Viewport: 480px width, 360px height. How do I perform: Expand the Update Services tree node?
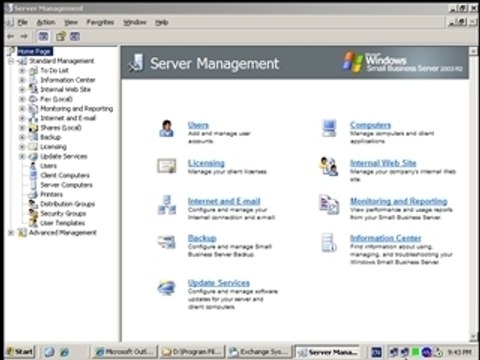(22, 156)
